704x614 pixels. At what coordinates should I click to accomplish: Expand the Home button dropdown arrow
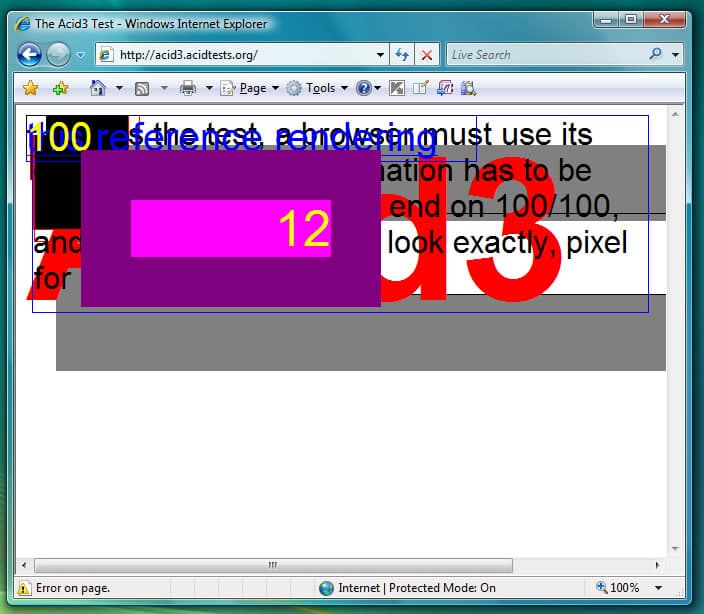[119, 88]
